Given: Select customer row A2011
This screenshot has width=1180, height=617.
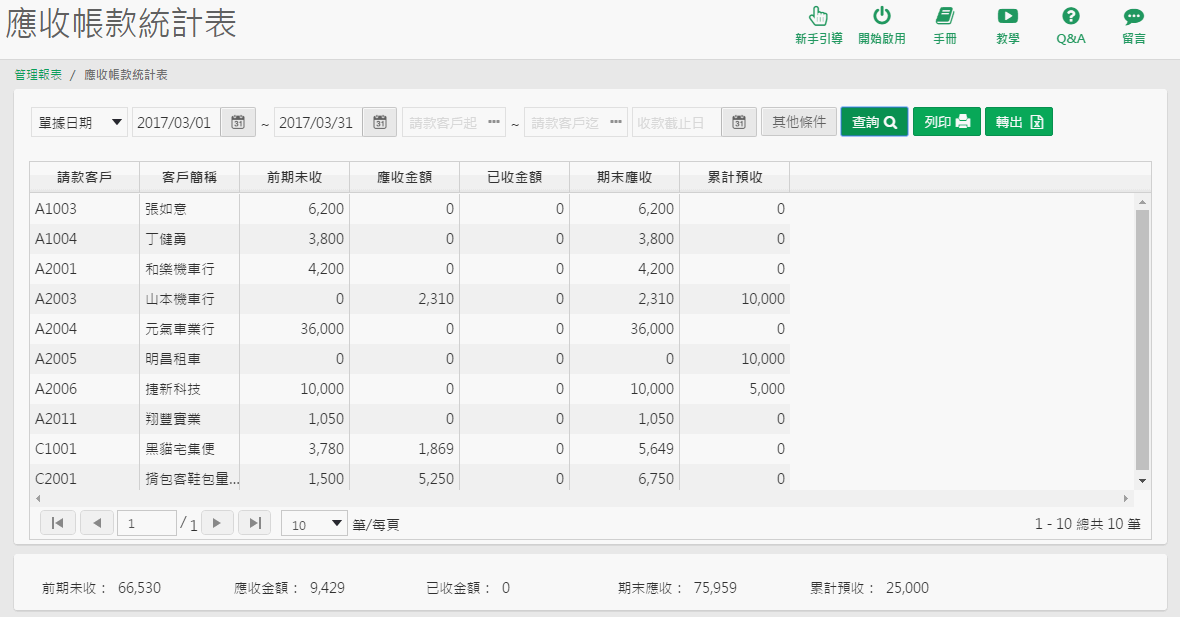Looking at the screenshot, I should (409, 419).
